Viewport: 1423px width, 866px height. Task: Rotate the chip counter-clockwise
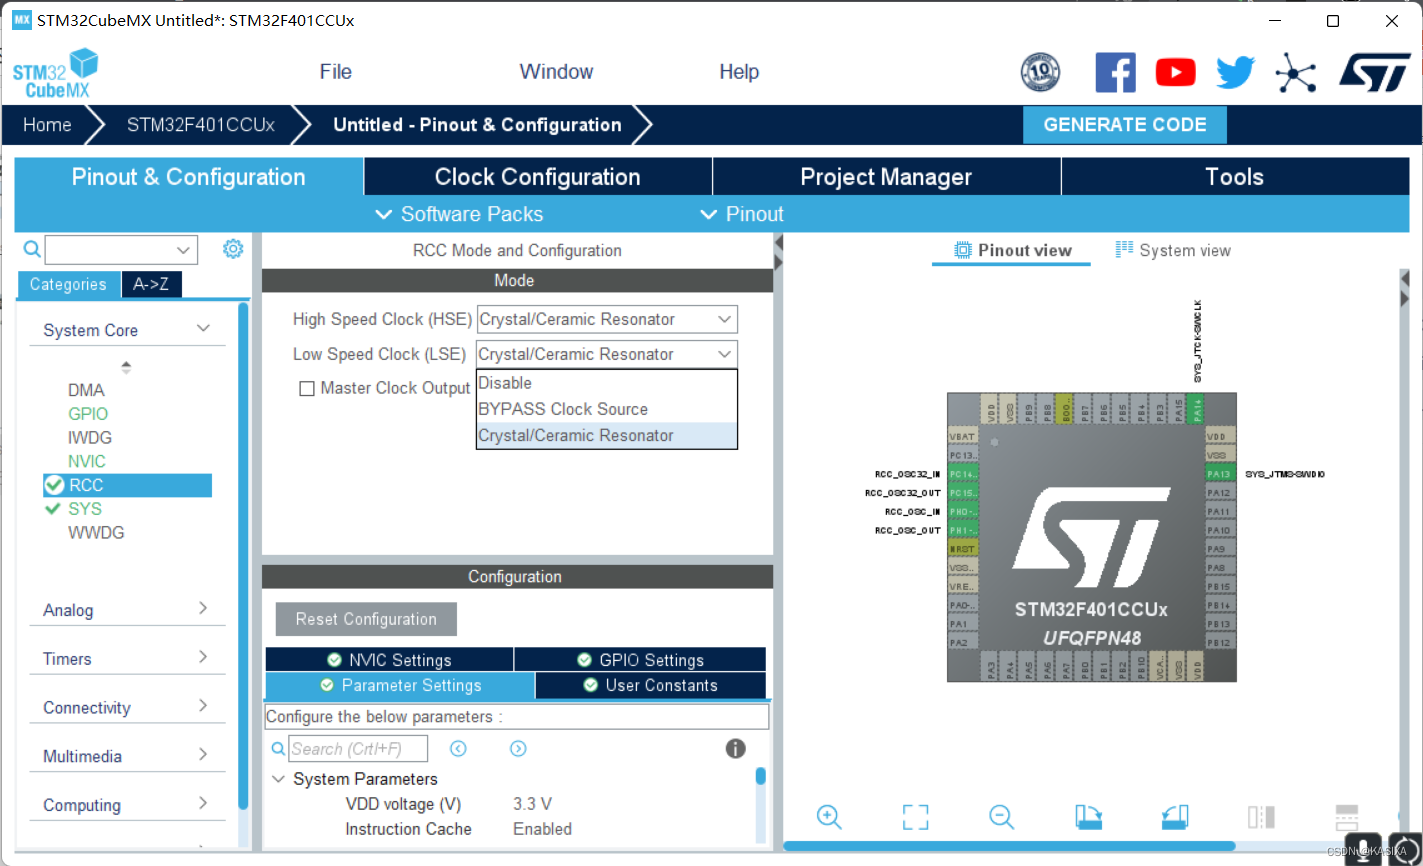click(1175, 817)
